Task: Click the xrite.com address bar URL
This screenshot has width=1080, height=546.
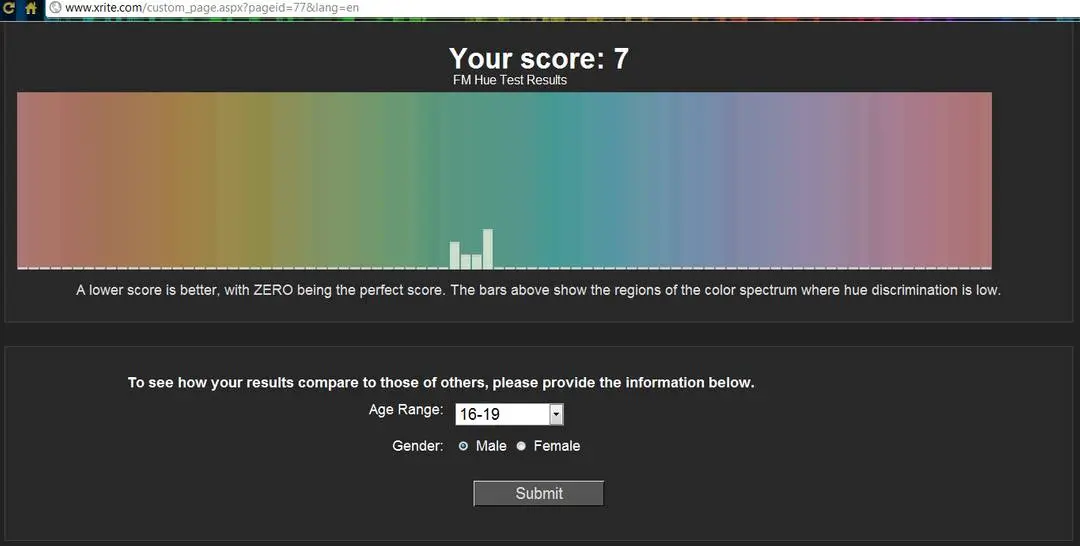Action: [x=211, y=8]
